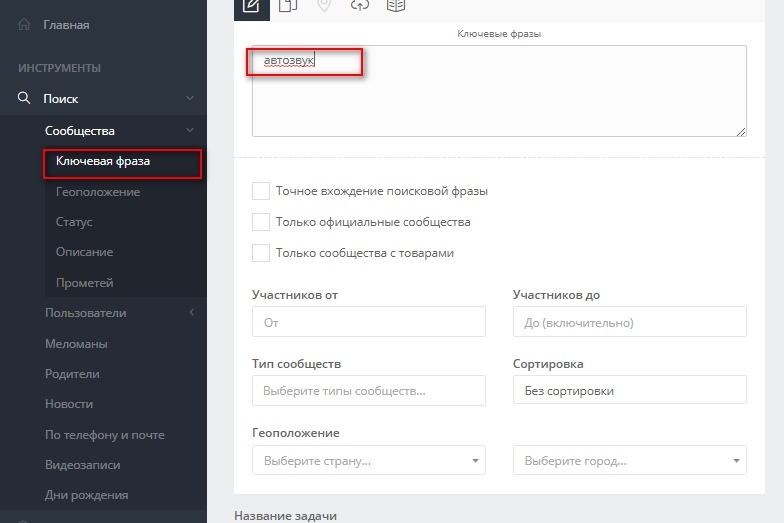Click the home icon beside Главная
The width and height of the screenshot is (784, 523).
pos(24,24)
